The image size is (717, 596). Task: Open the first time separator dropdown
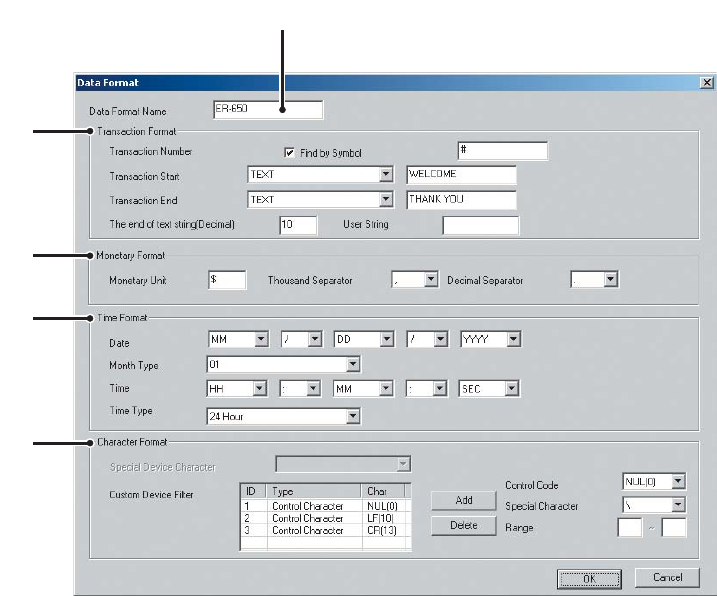300,389
